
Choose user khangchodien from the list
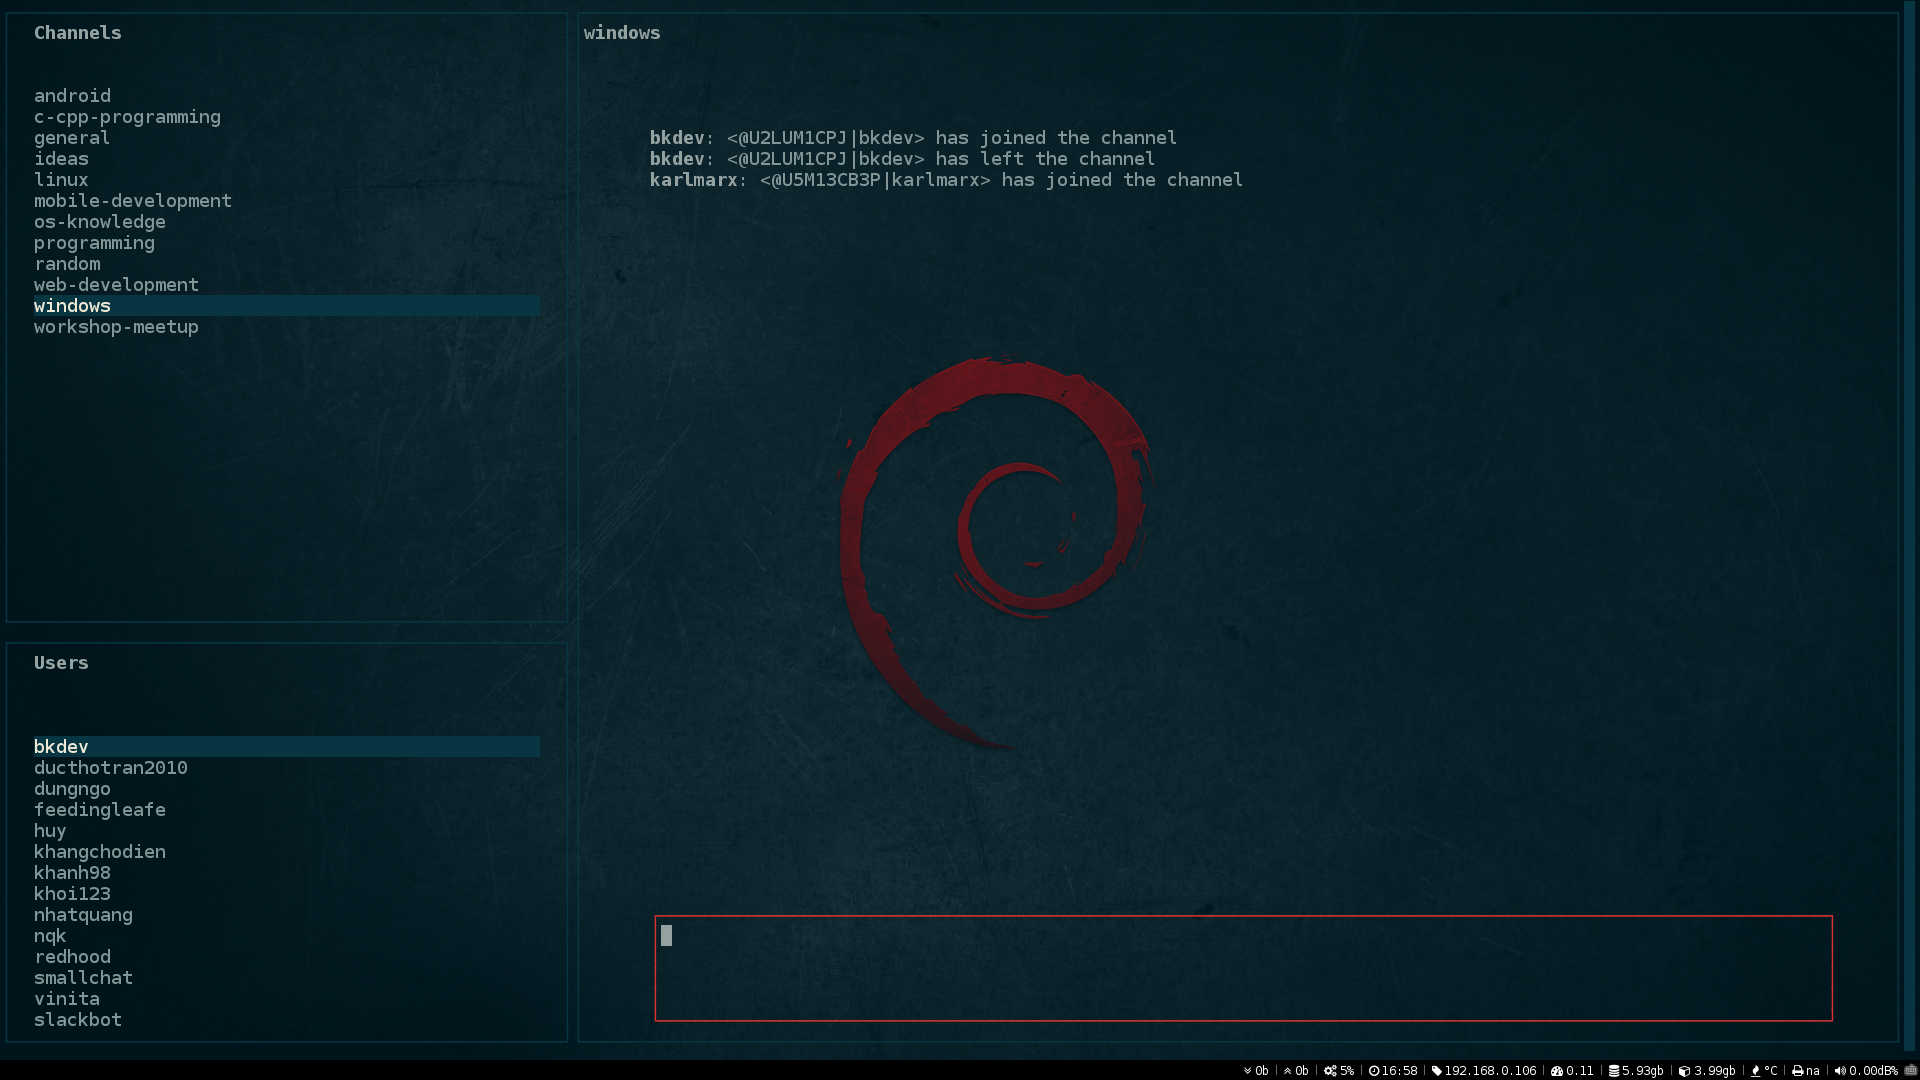click(x=100, y=852)
